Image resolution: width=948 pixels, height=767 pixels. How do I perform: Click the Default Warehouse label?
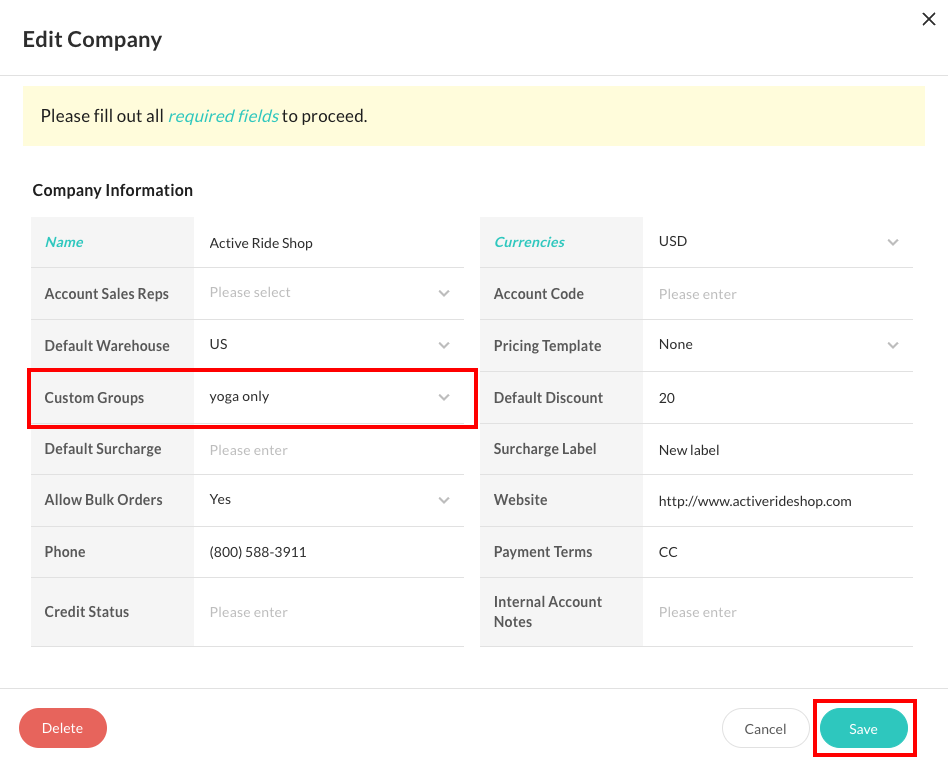pyautogui.click(x=107, y=345)
